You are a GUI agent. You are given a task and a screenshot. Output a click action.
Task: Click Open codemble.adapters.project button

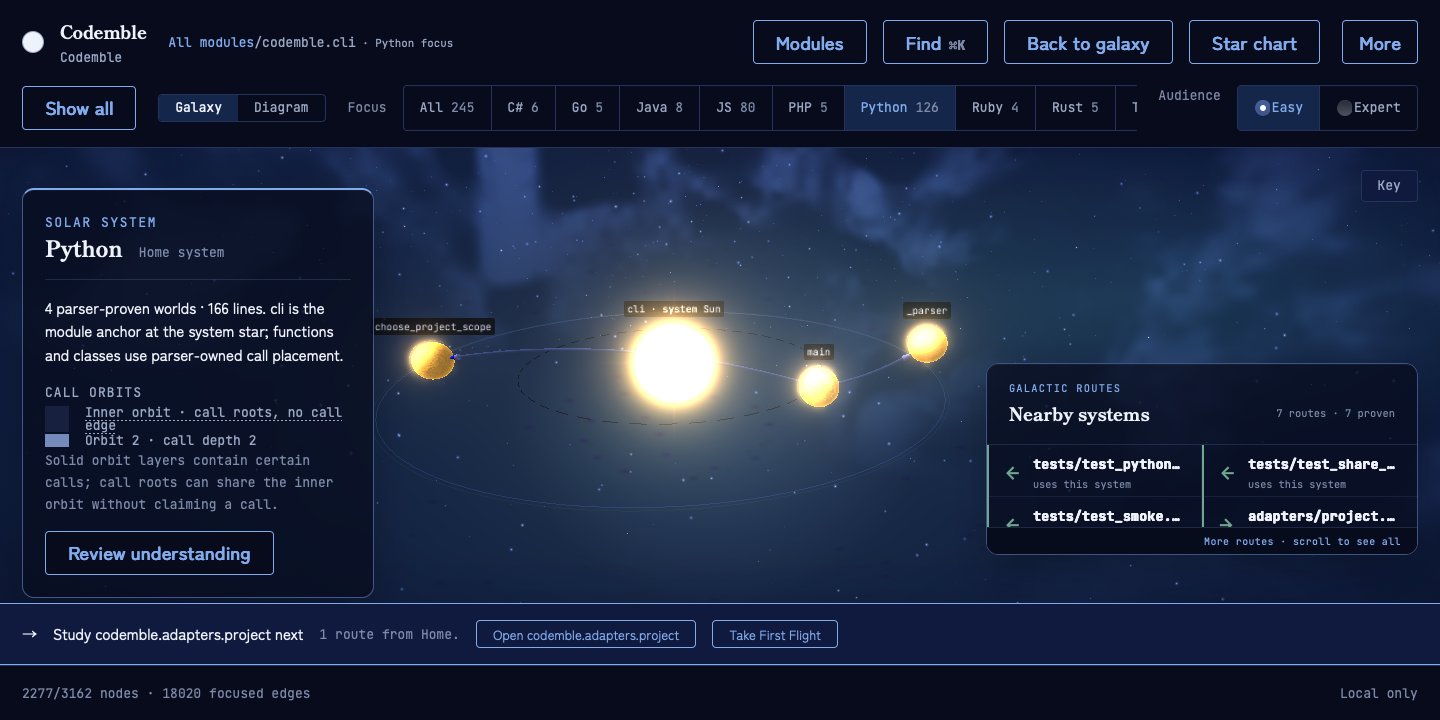tap(586, 634)
